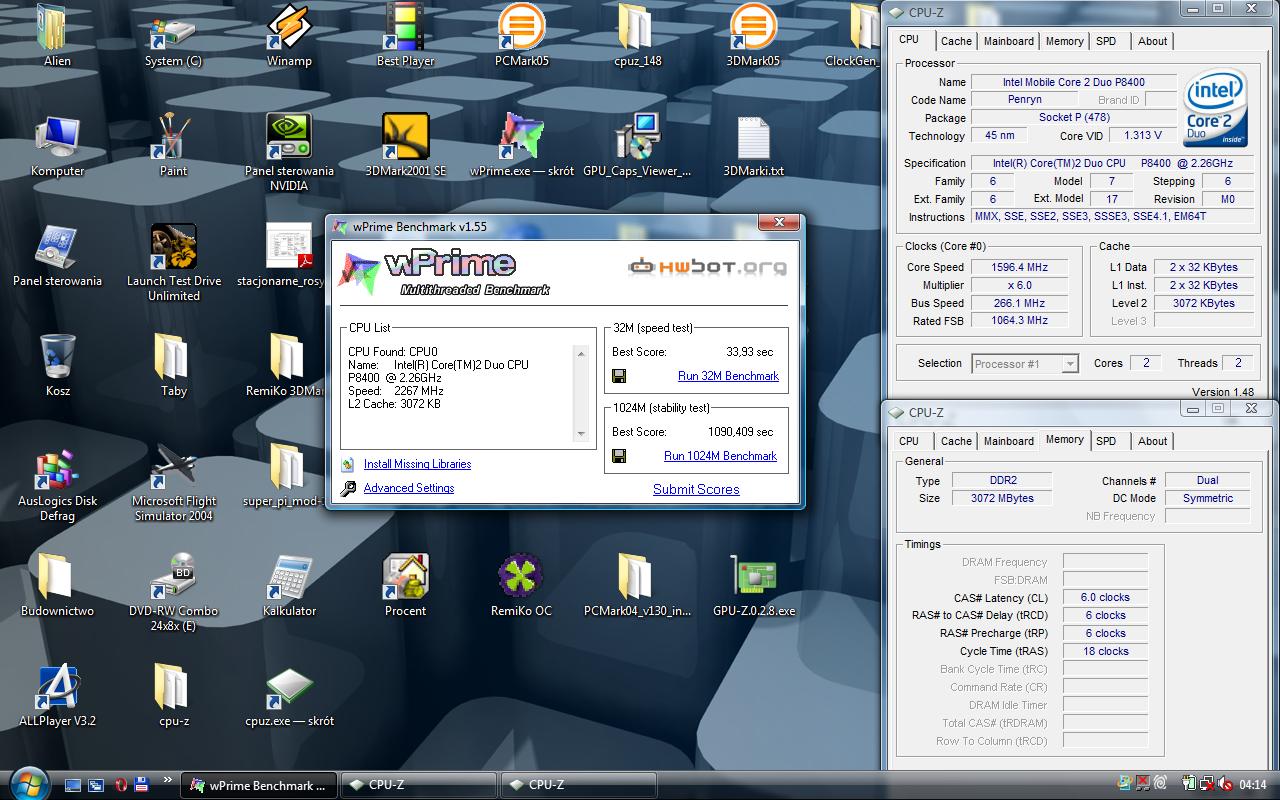
Task: Open About tab in upper CPU-Z
Action: [1152, 41]
